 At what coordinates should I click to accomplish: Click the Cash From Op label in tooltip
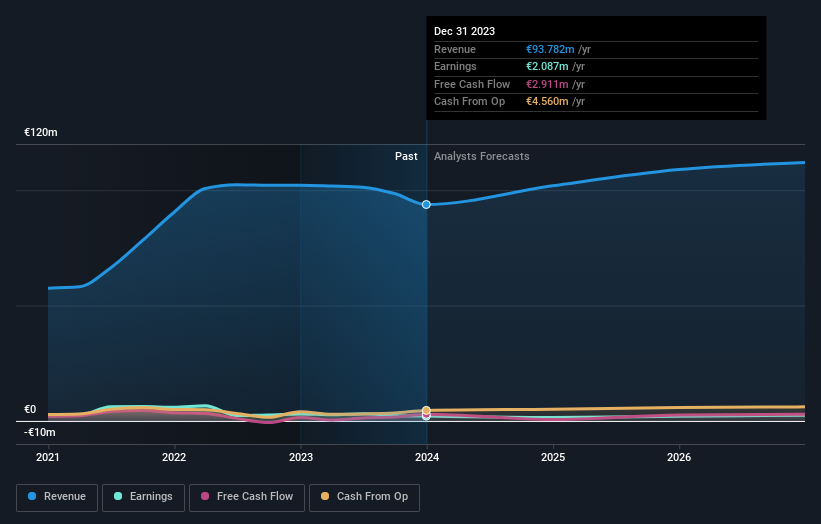click(470, 102)
